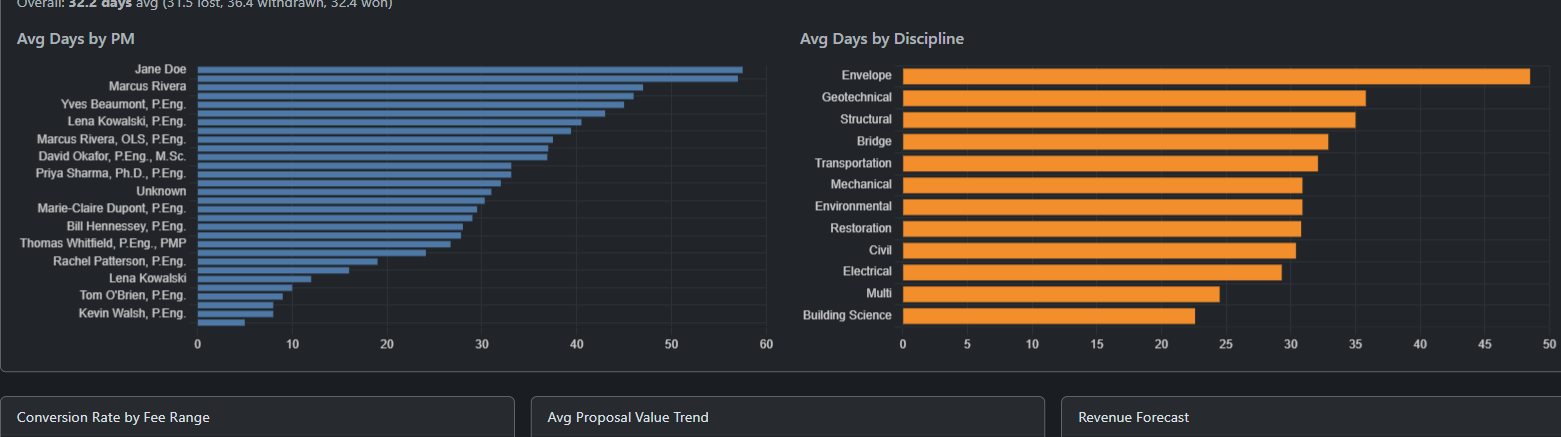
Task: Click the Avg Days by Discipline title
Action: [x=881, y=39]
